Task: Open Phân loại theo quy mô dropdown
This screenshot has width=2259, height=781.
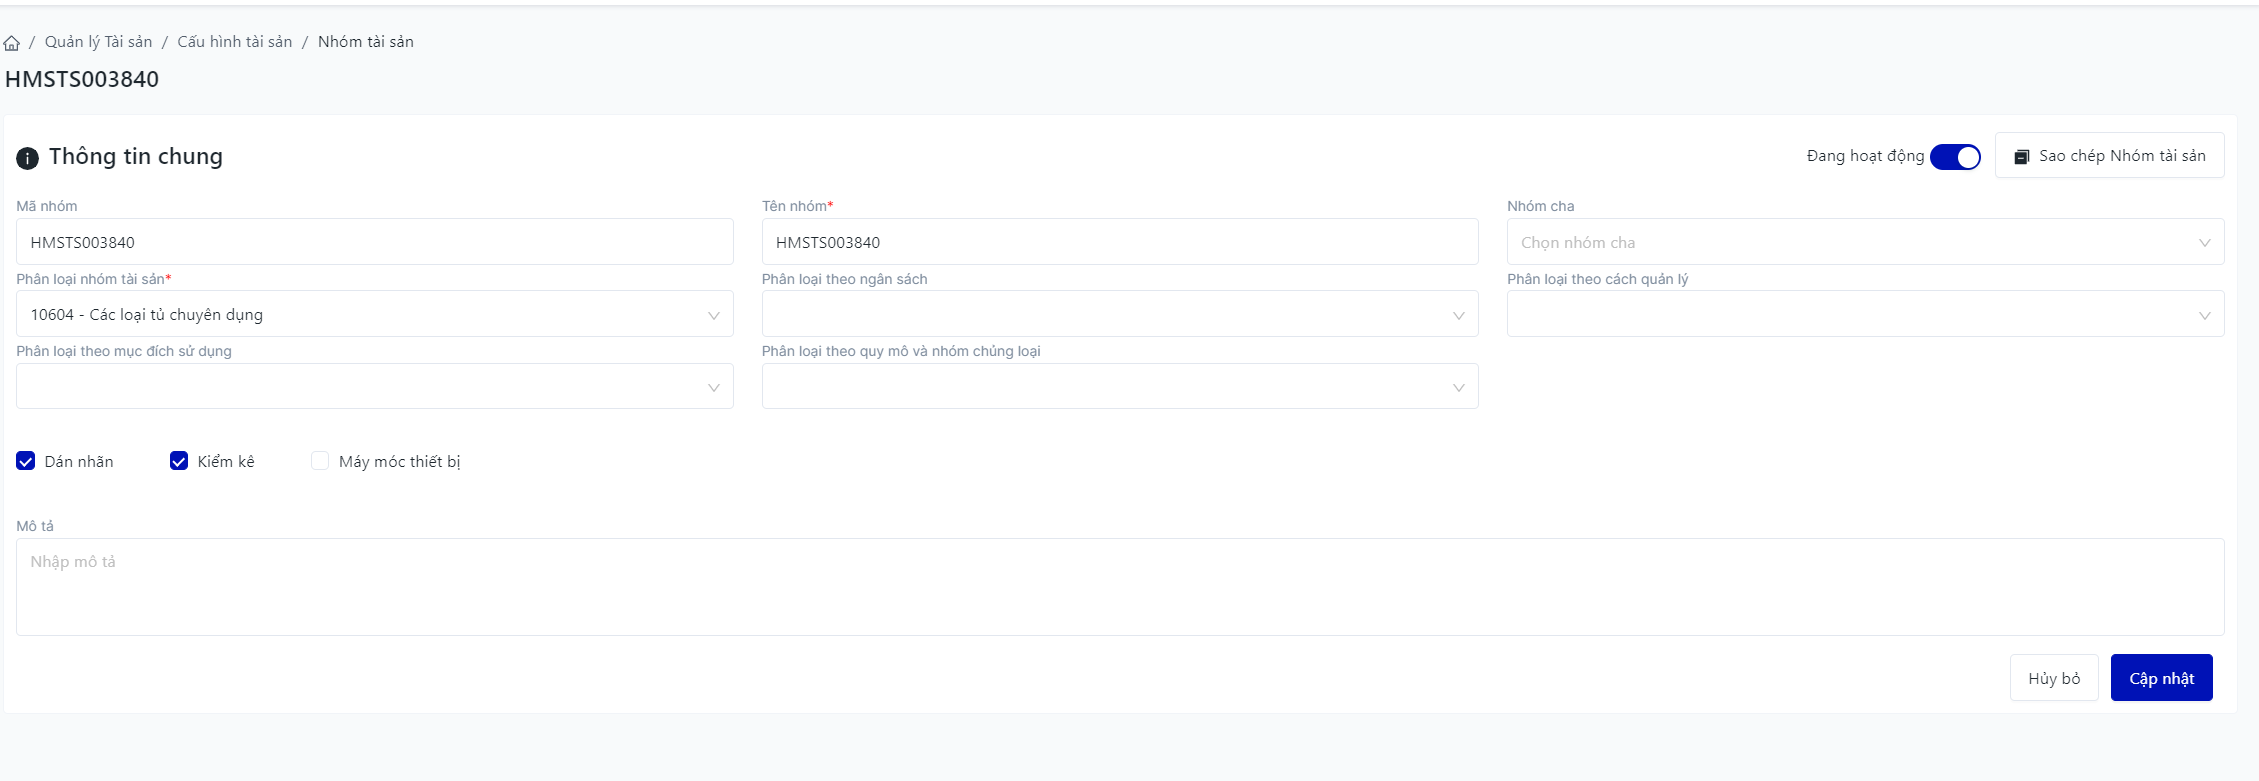Action: 1120,387
